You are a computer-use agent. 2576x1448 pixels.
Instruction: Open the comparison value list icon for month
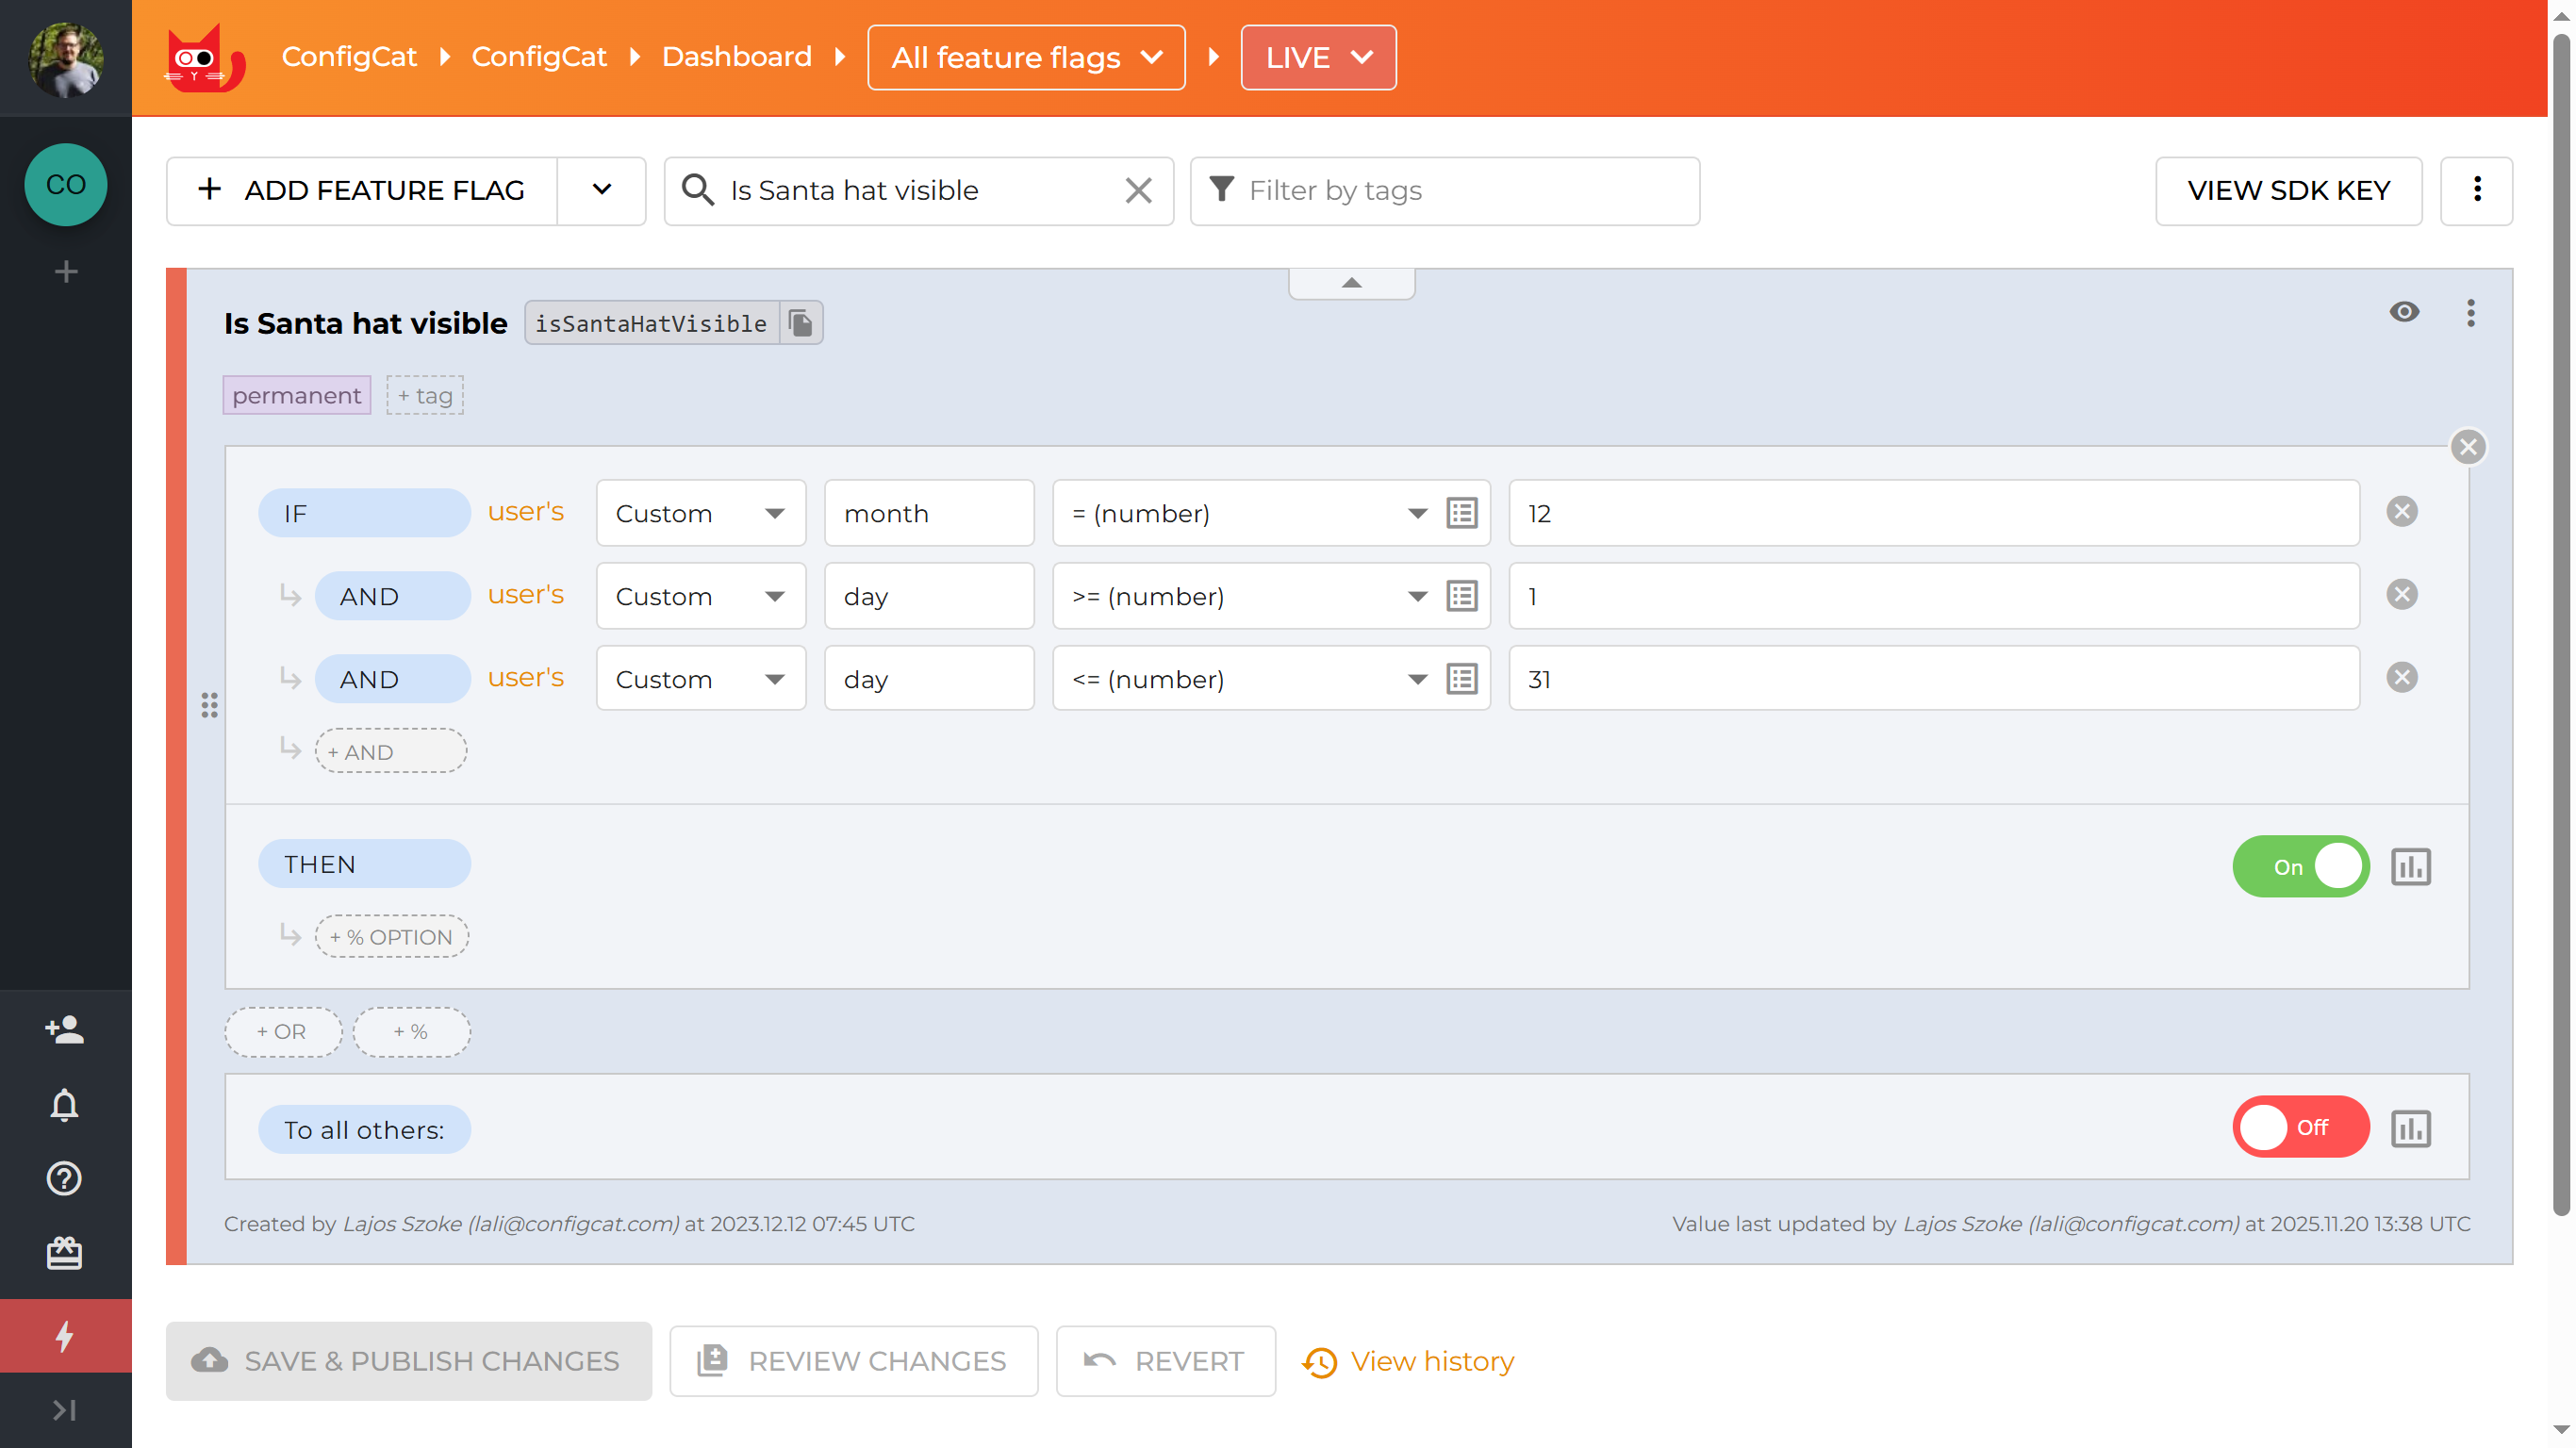pos(1462,513)
